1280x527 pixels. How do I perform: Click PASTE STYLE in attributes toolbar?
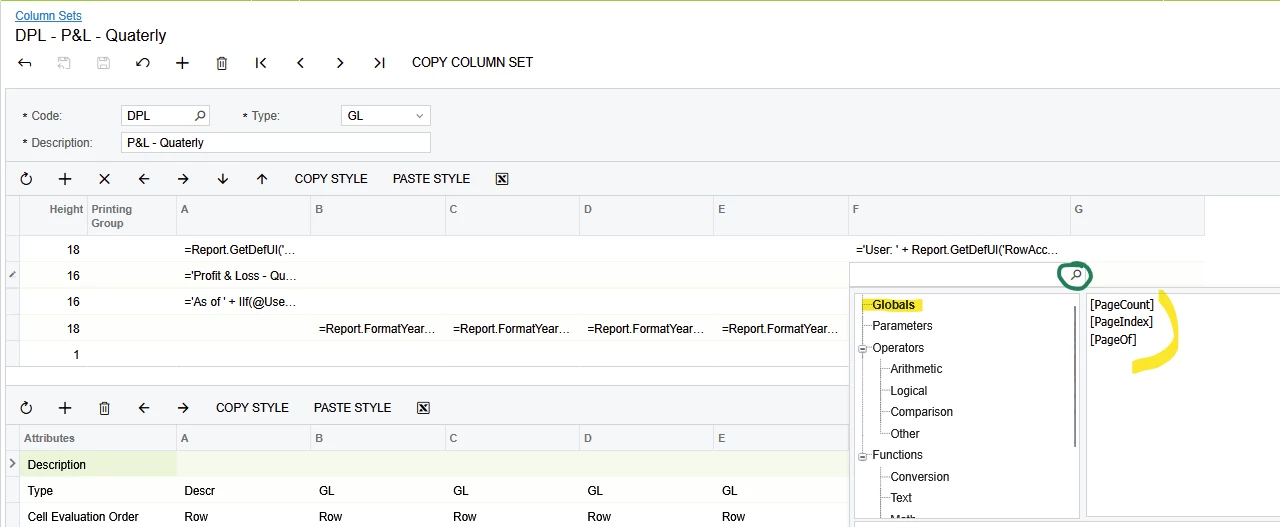tap(352, 408)
